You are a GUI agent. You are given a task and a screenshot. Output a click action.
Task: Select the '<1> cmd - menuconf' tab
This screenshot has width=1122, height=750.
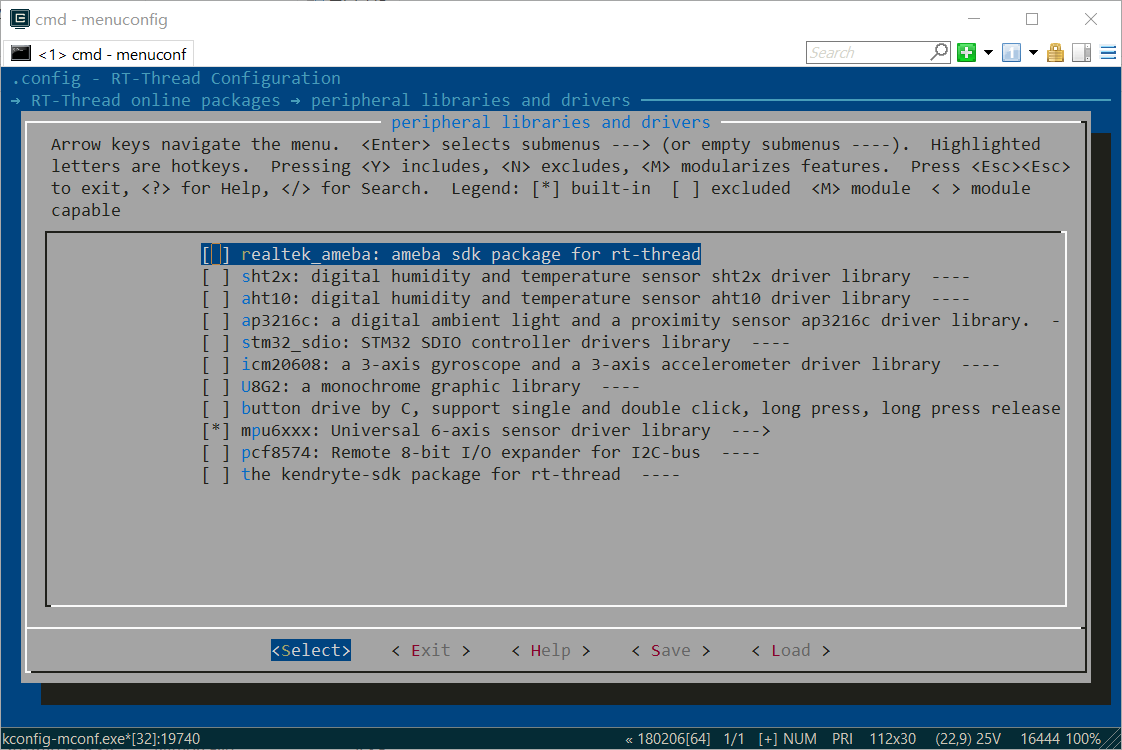tap(99, 54)
